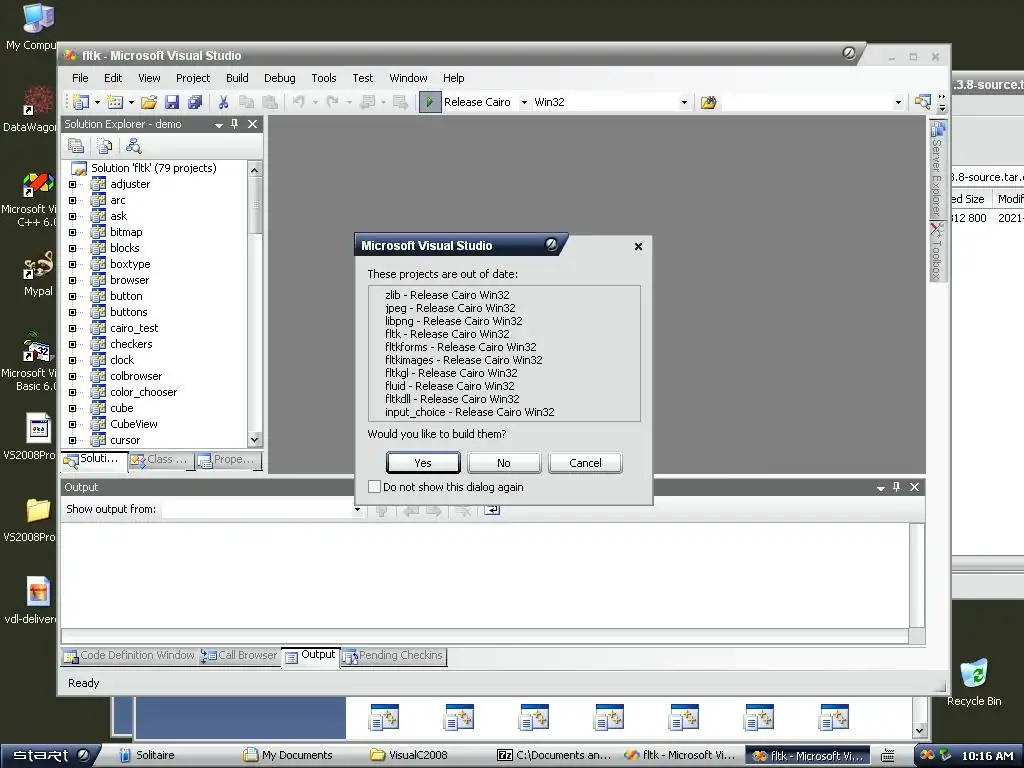
Task: Toggle word wrap in the Output toolbar
Action: click(x=492, y=510)
